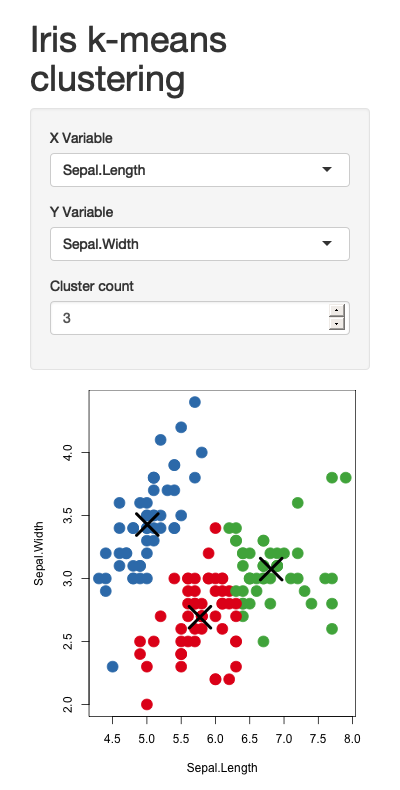This screenshot has height=790, width=400.
Task: Open the X Variable dropdown arrow
Action: [x=327, y=170]
